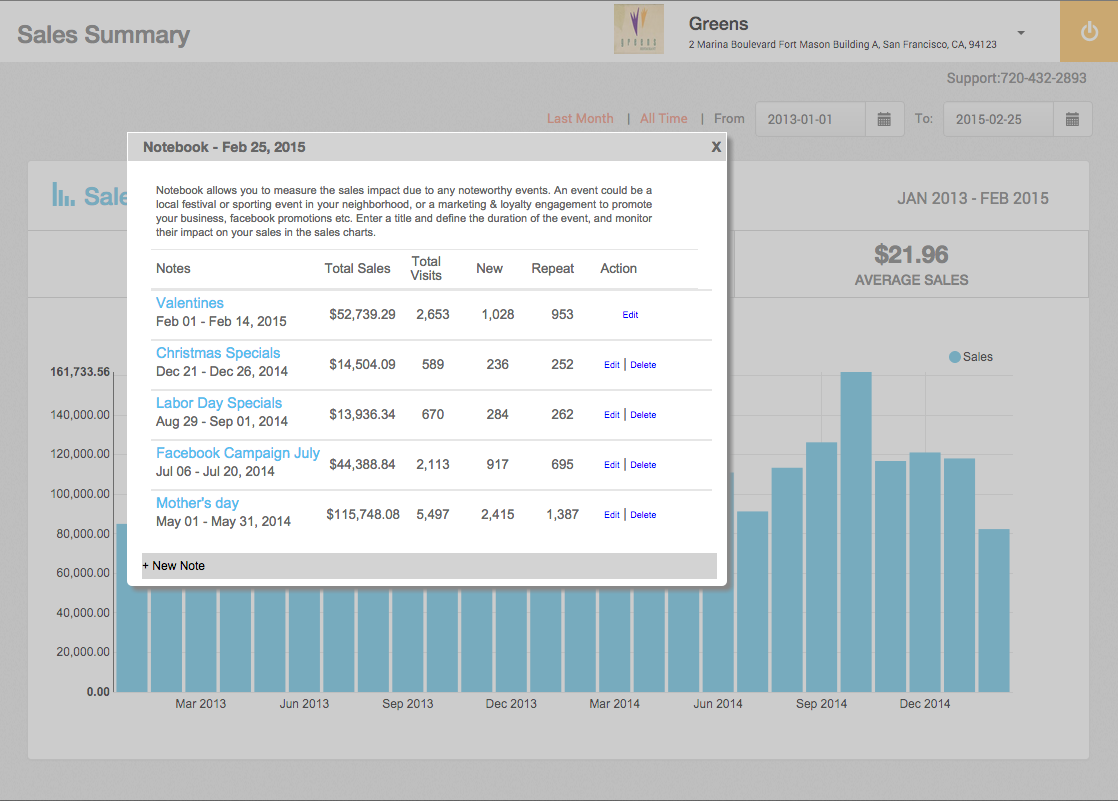This screenshot has width=1118, height=801.
Task: Click the Total Sales column header
Action: click(357, 268)
